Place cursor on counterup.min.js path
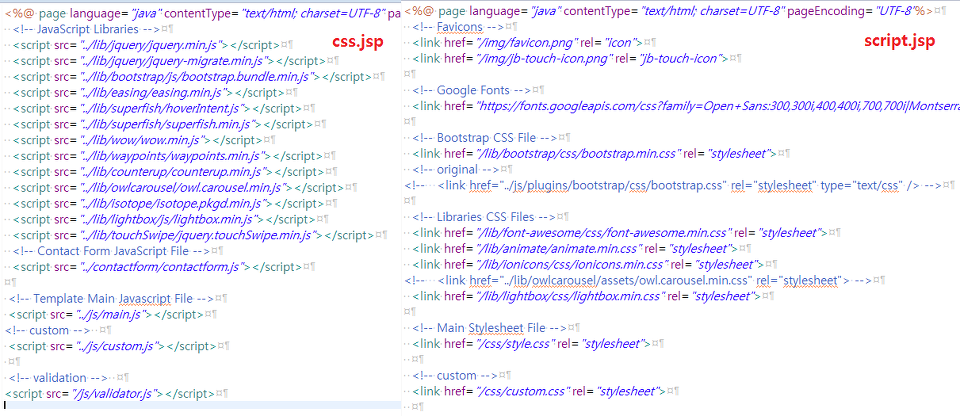Screen dimensions: 960x416 [175, 172]
